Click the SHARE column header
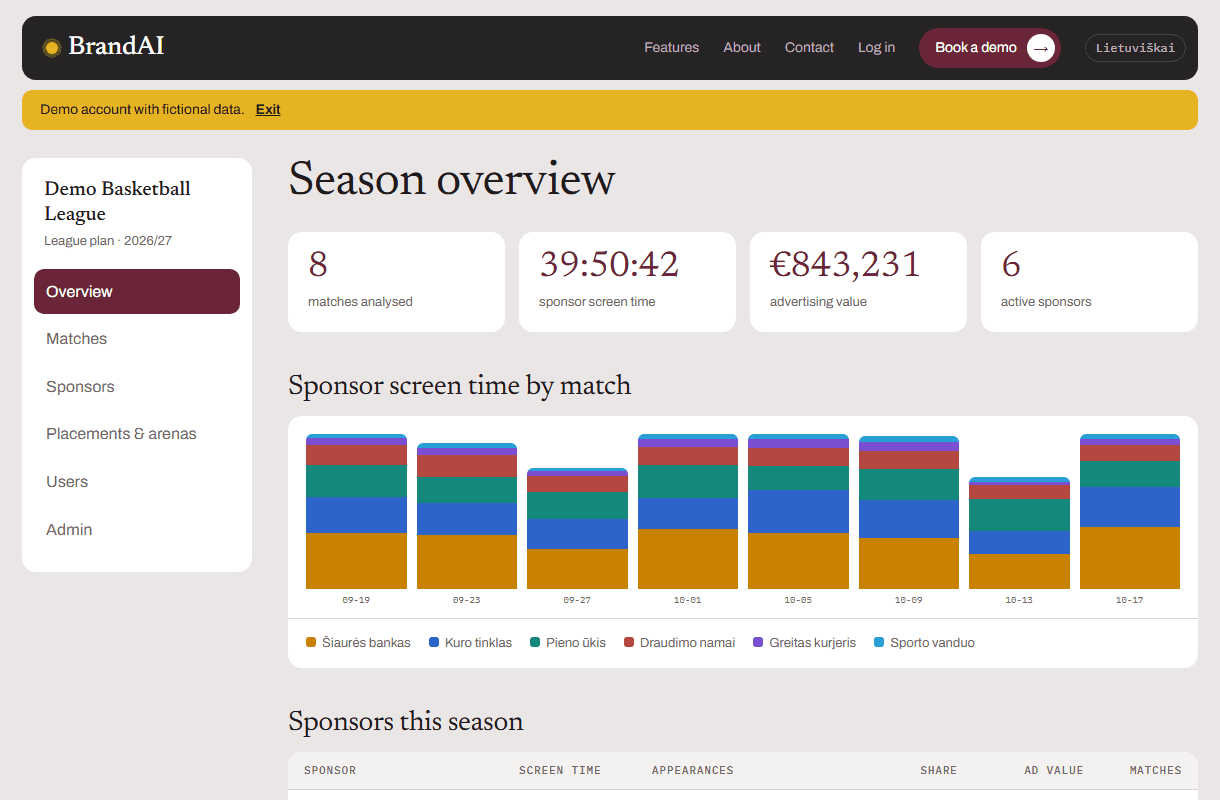This screenshot has width=1220, height=800. pyautogui.click(x=938, y=770)
